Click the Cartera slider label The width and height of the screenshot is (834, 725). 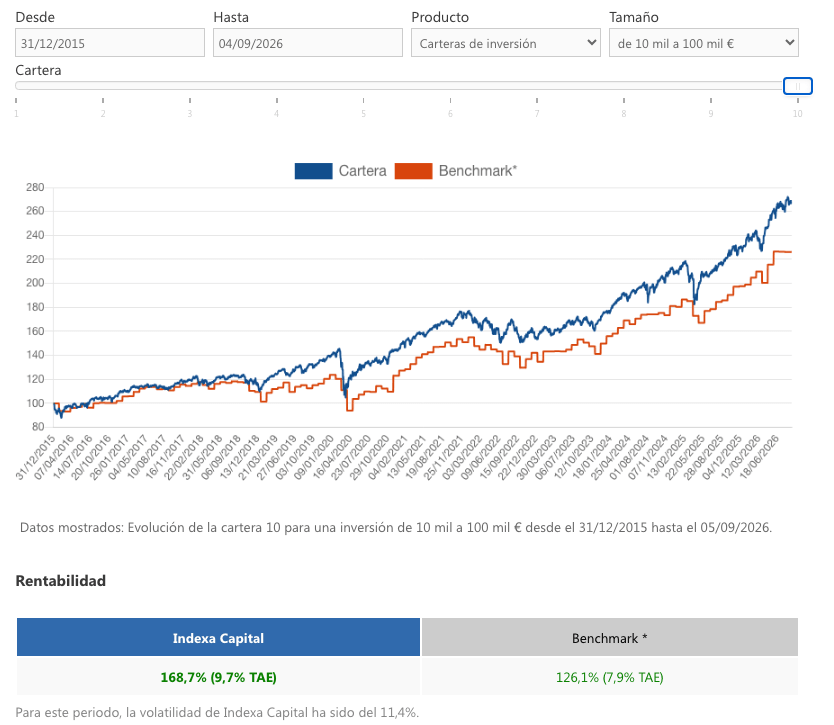pyautogui.click(x=38, y=70)
